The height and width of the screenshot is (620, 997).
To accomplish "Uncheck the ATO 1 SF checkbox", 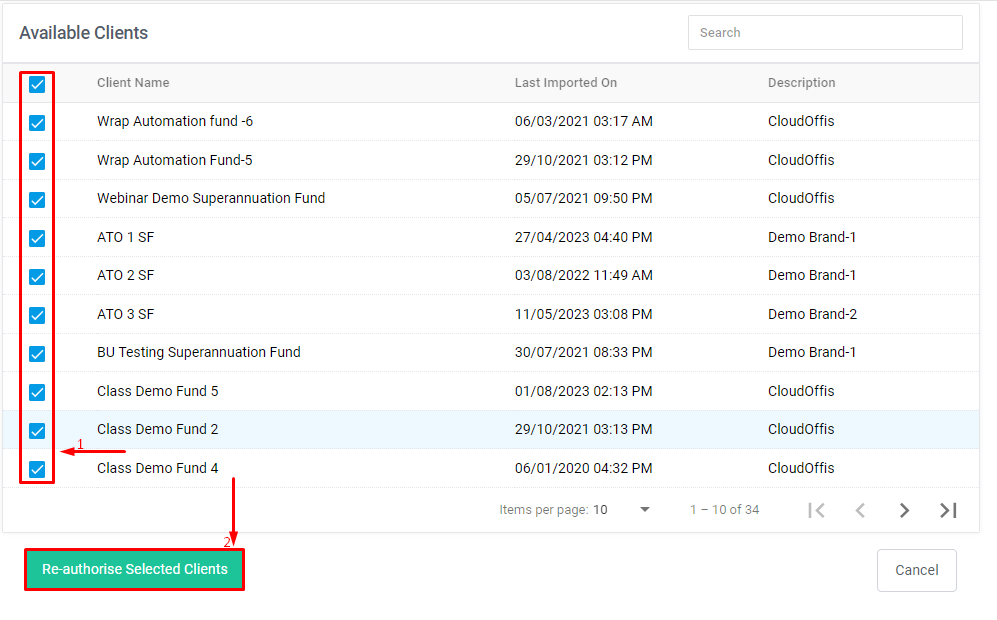I will click(37, 238).
